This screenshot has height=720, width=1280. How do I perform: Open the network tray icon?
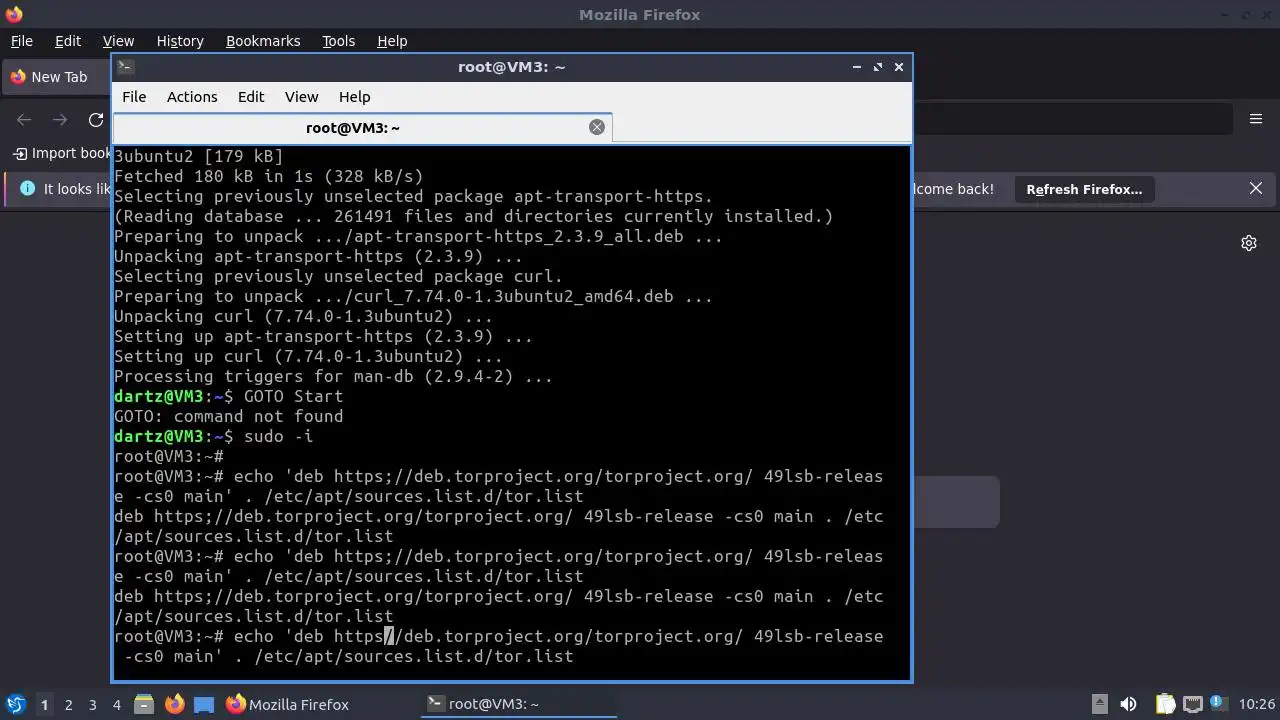tap(1192, 704)
